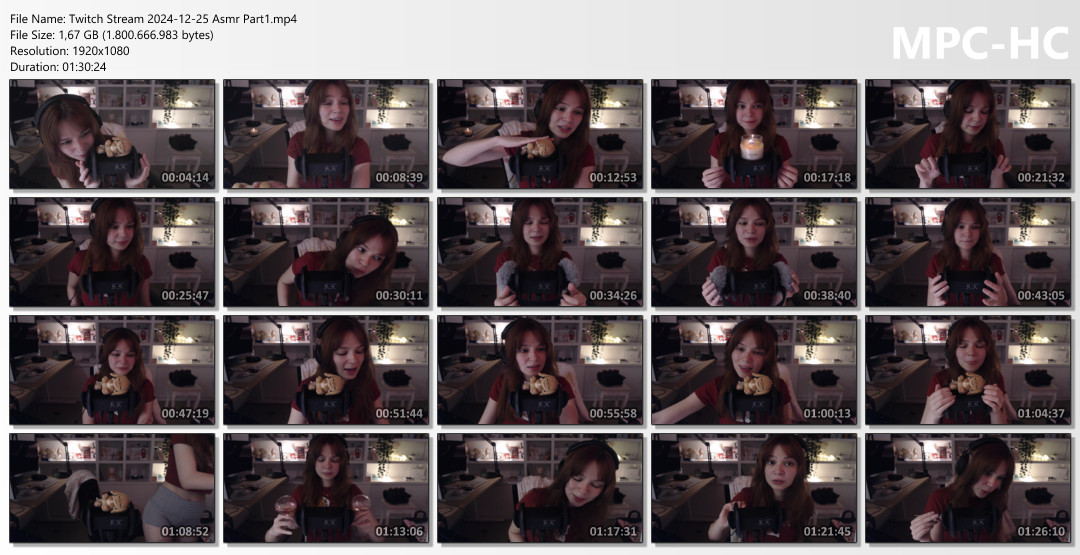
Task: Select the 00:55:58 thumbnail
Action: pos(540,370)
